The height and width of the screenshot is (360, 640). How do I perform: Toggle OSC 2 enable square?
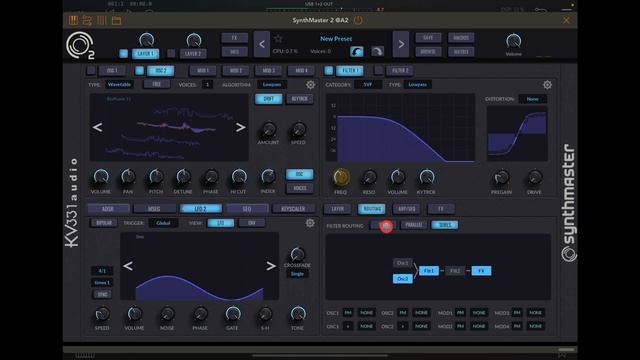pos(140,70)
